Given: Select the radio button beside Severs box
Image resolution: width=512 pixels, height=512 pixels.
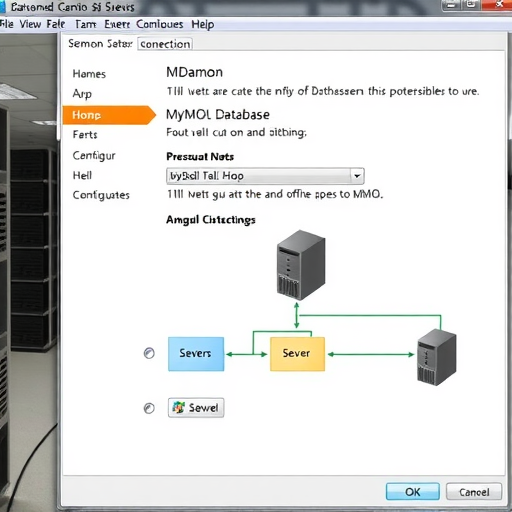Looking at the screenshot, I should (x=149, y=353).
